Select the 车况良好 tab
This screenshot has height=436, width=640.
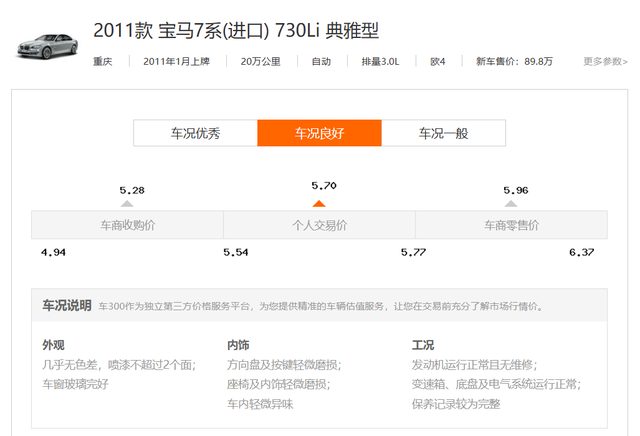pyautogui.click(x=320, y=133)
